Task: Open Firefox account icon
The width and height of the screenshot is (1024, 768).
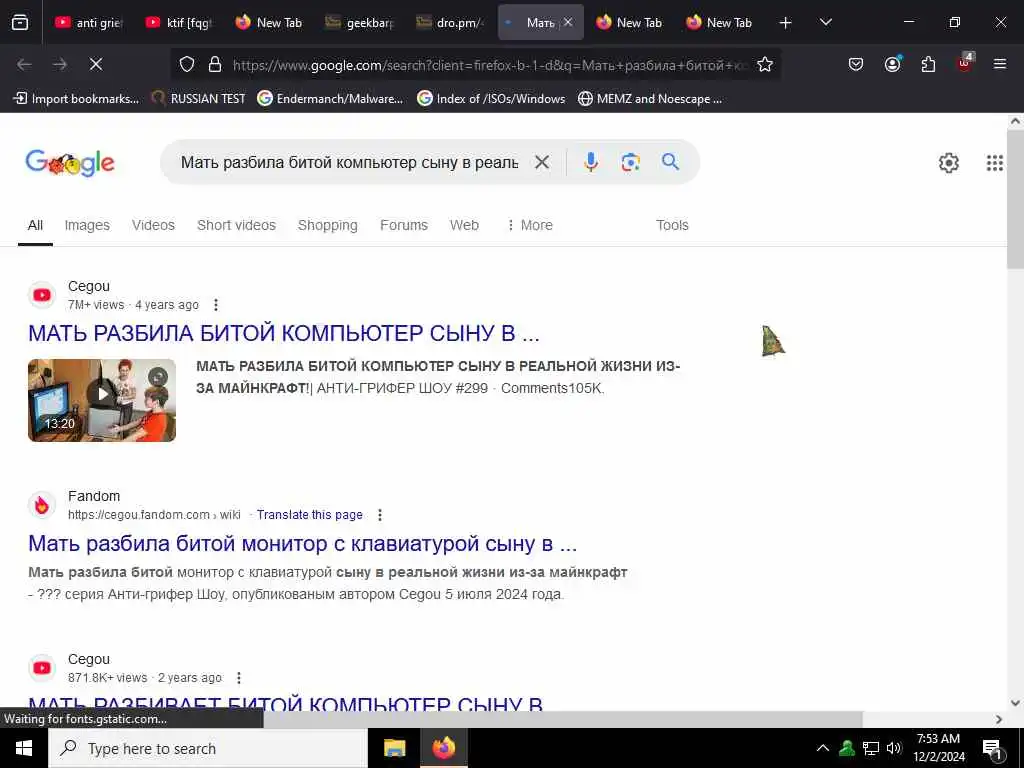Action: coord(892,64)
